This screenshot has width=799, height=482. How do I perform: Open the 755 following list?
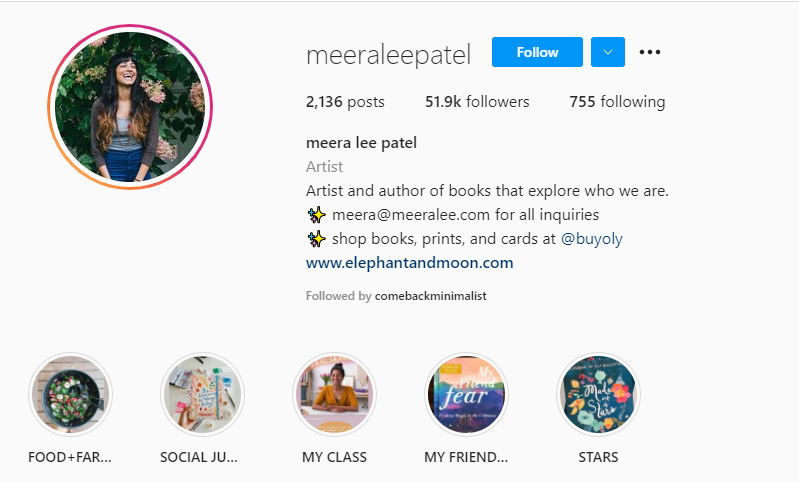pyautogui.click(x=617, y=102)
